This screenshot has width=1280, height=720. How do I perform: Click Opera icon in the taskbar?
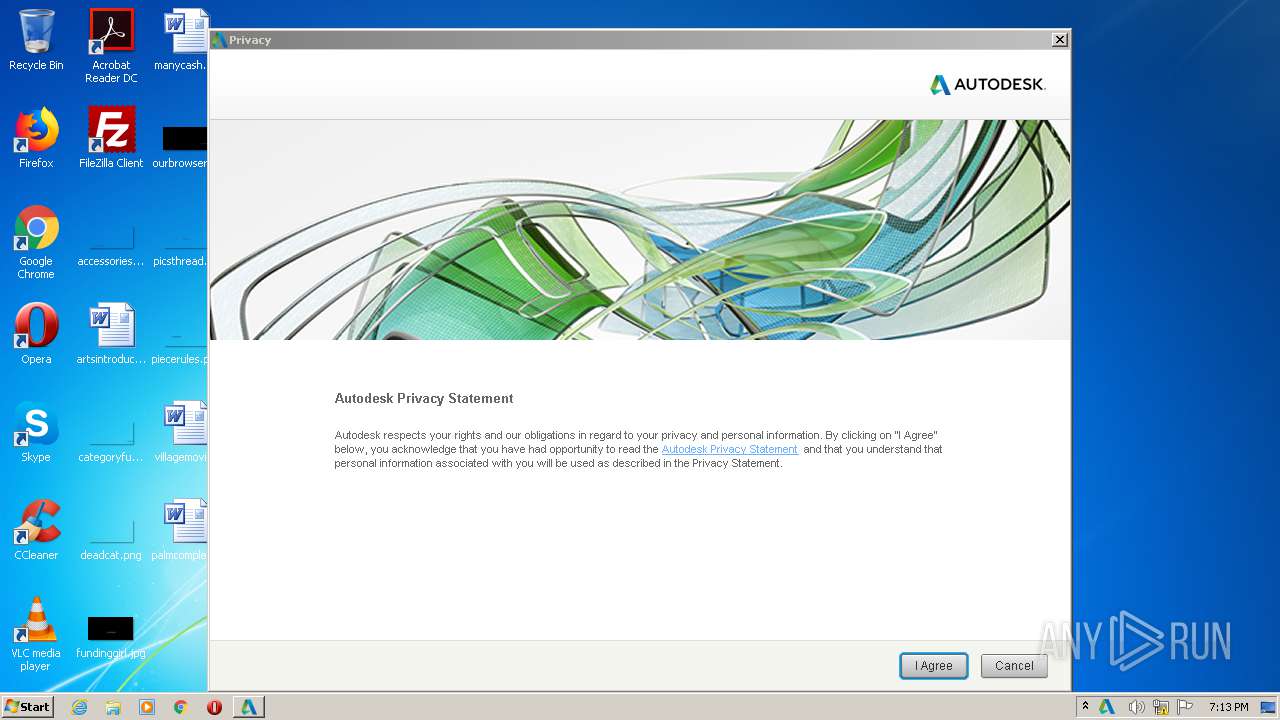tap(214, 707)
